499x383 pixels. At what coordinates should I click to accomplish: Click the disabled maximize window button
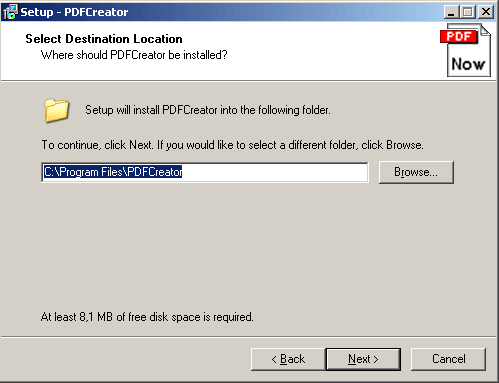(x=468, y=12)
